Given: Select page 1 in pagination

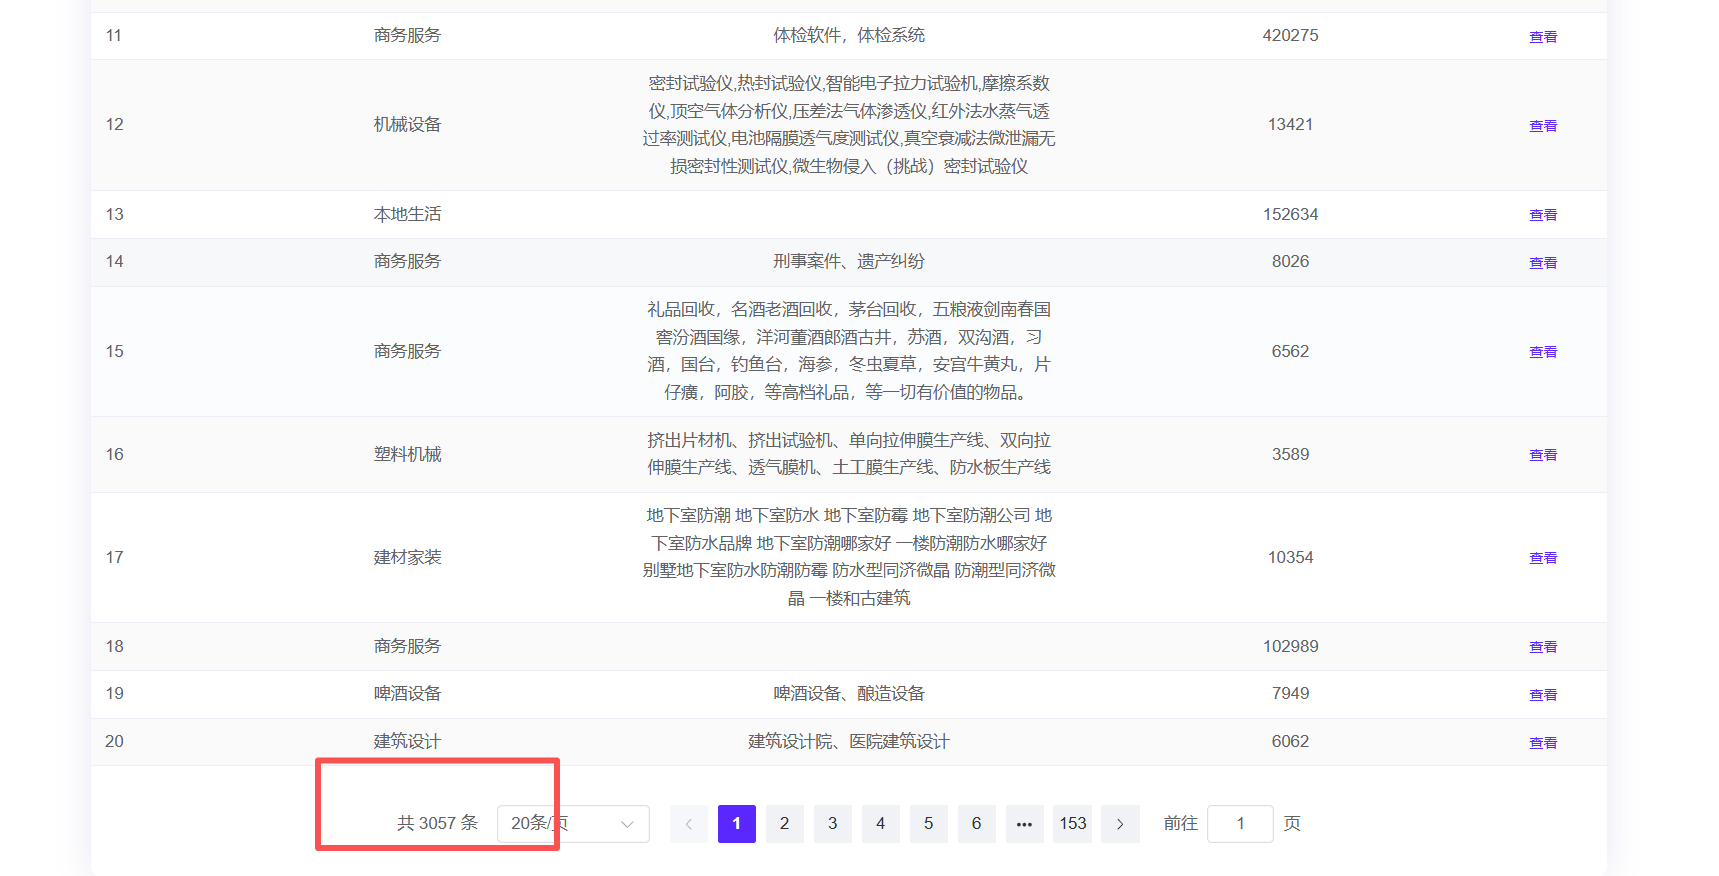Looking at the screenshot, I should pos(737,824).
